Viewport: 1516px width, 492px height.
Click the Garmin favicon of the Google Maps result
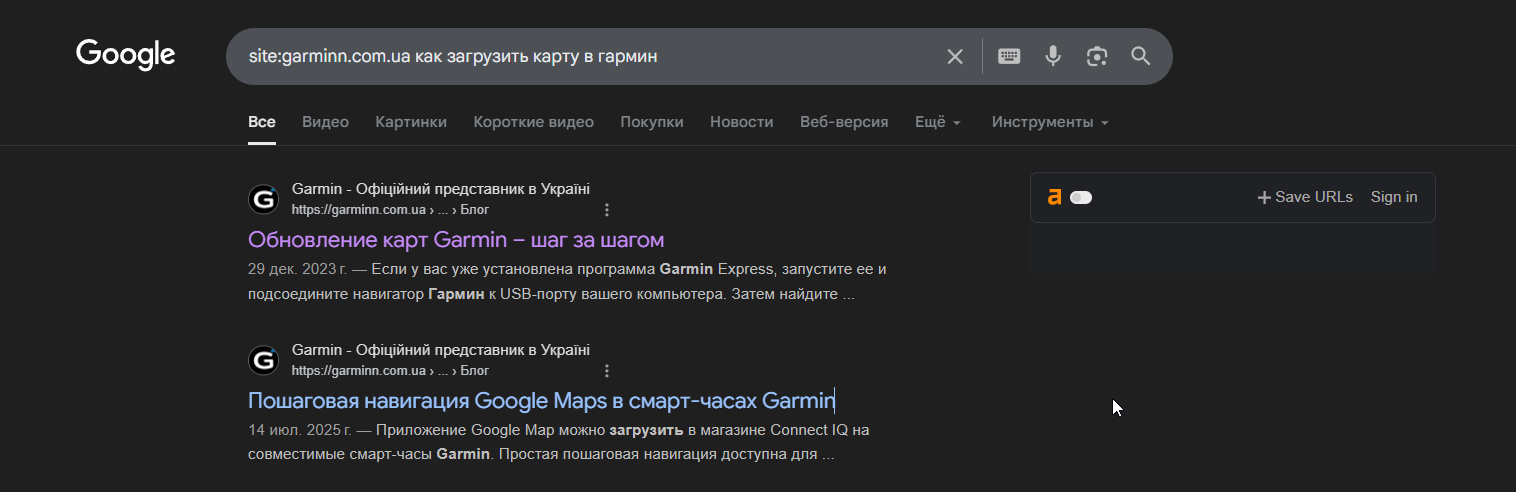pos(263,360)
